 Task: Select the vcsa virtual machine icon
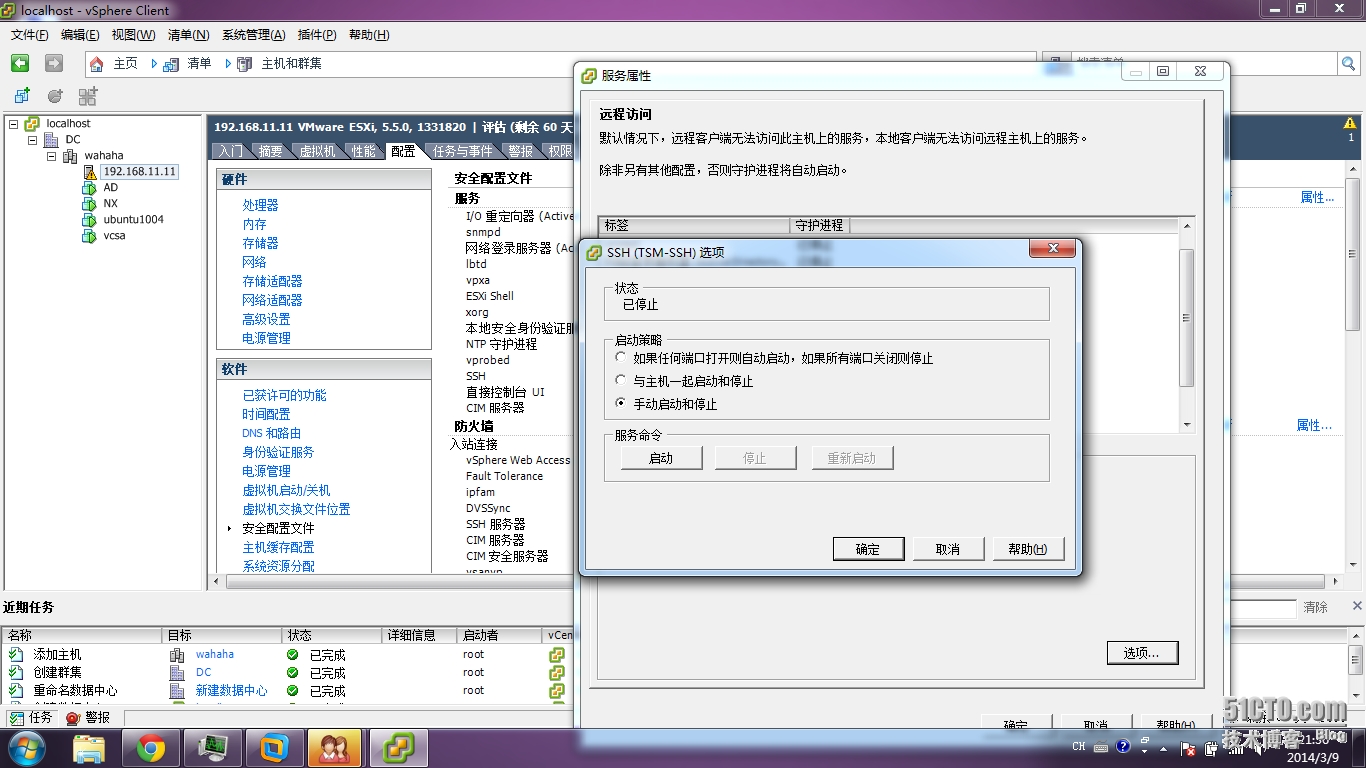89,236
